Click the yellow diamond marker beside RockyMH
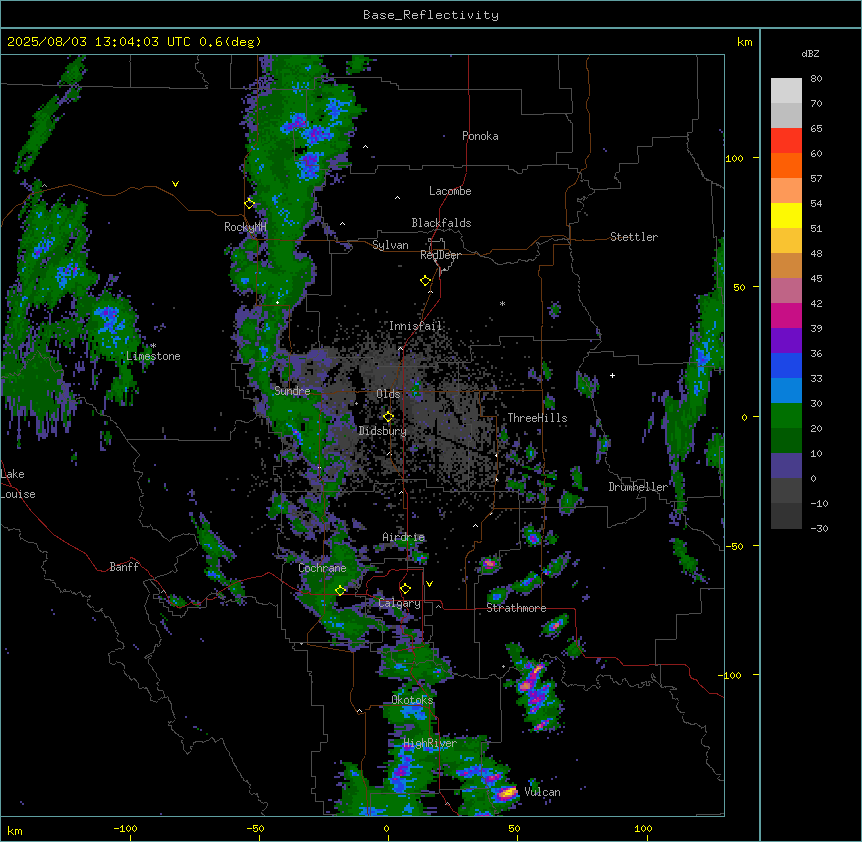The image size is (862, 842). 250,204
